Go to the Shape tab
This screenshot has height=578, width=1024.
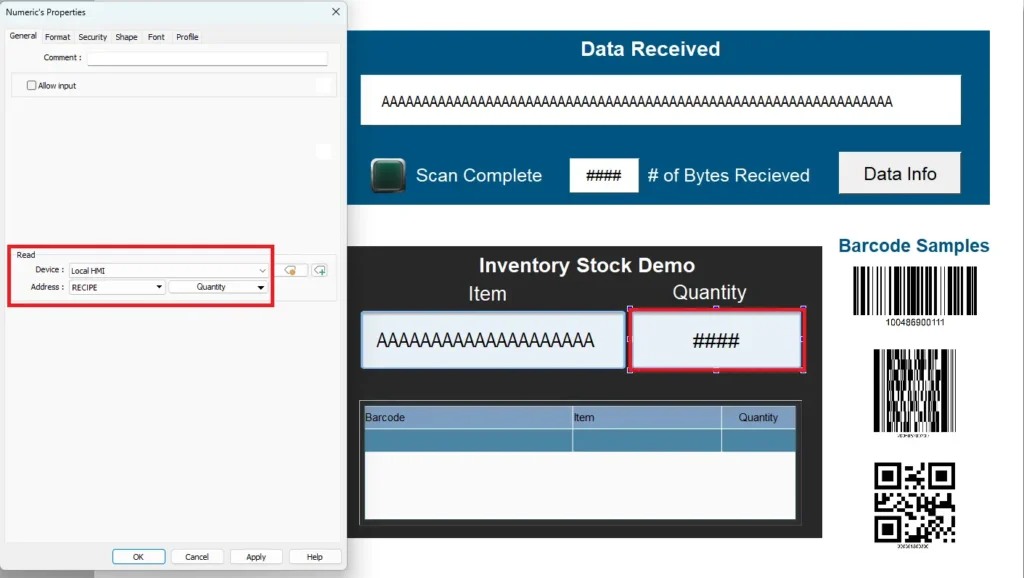point(126,37)
